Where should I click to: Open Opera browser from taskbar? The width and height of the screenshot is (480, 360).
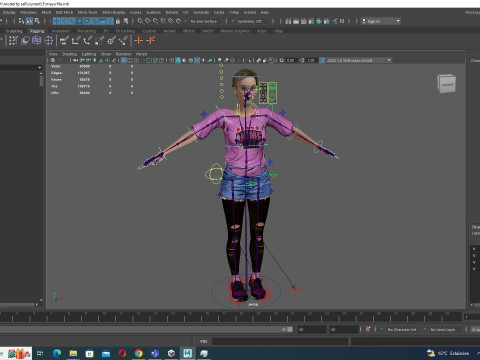pos(122,353)
